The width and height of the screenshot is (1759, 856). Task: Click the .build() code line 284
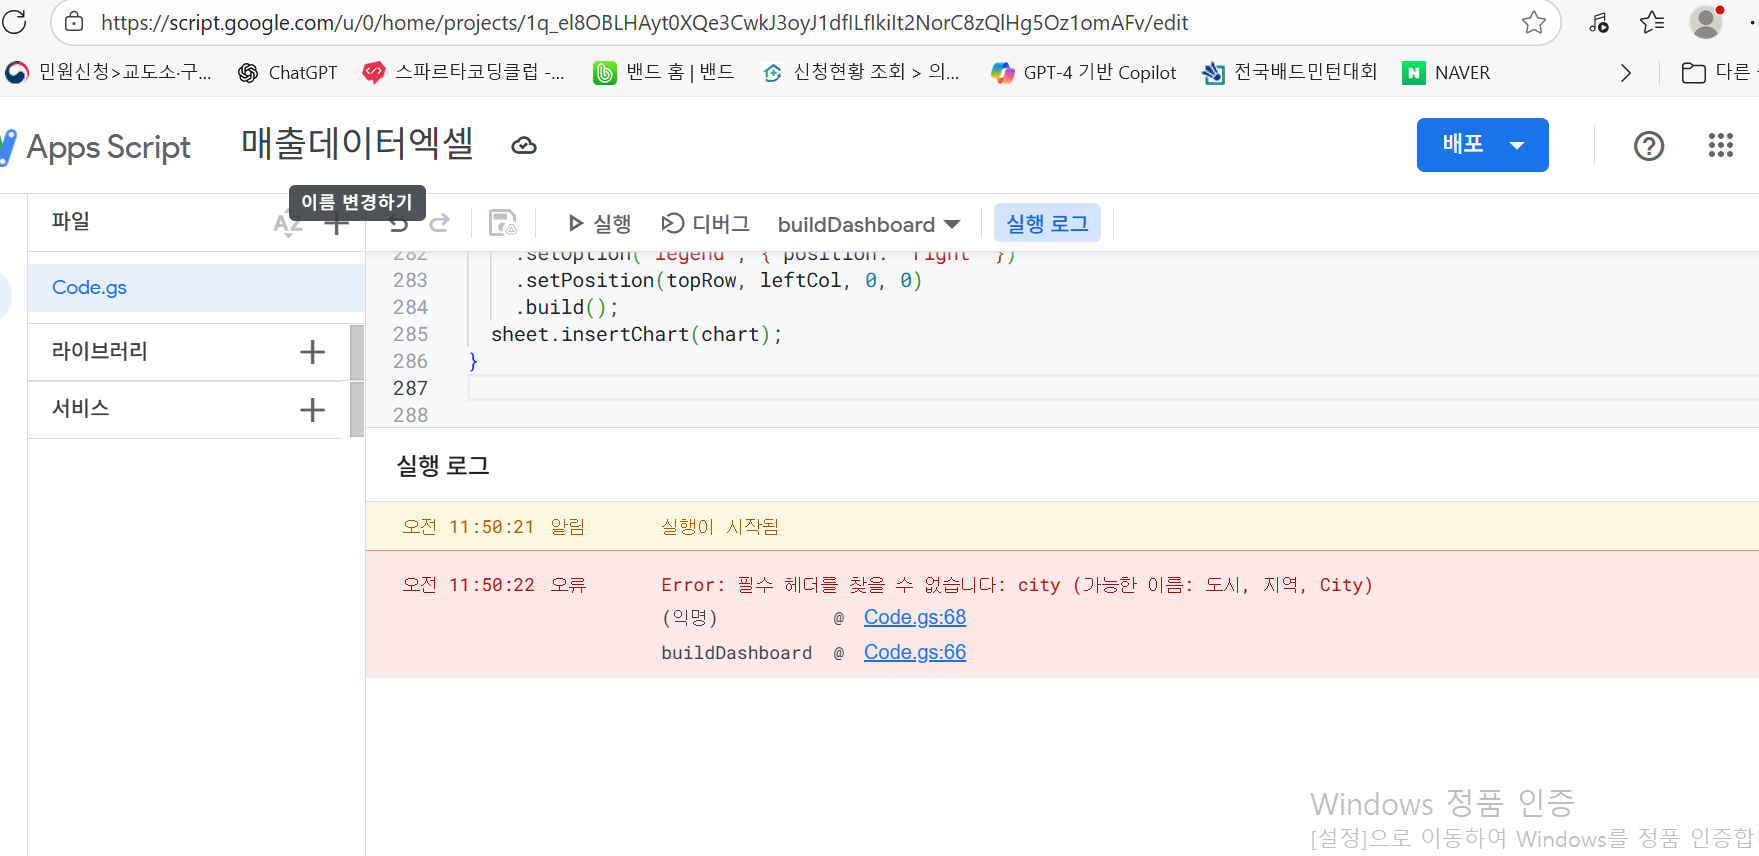click(566, 307)
